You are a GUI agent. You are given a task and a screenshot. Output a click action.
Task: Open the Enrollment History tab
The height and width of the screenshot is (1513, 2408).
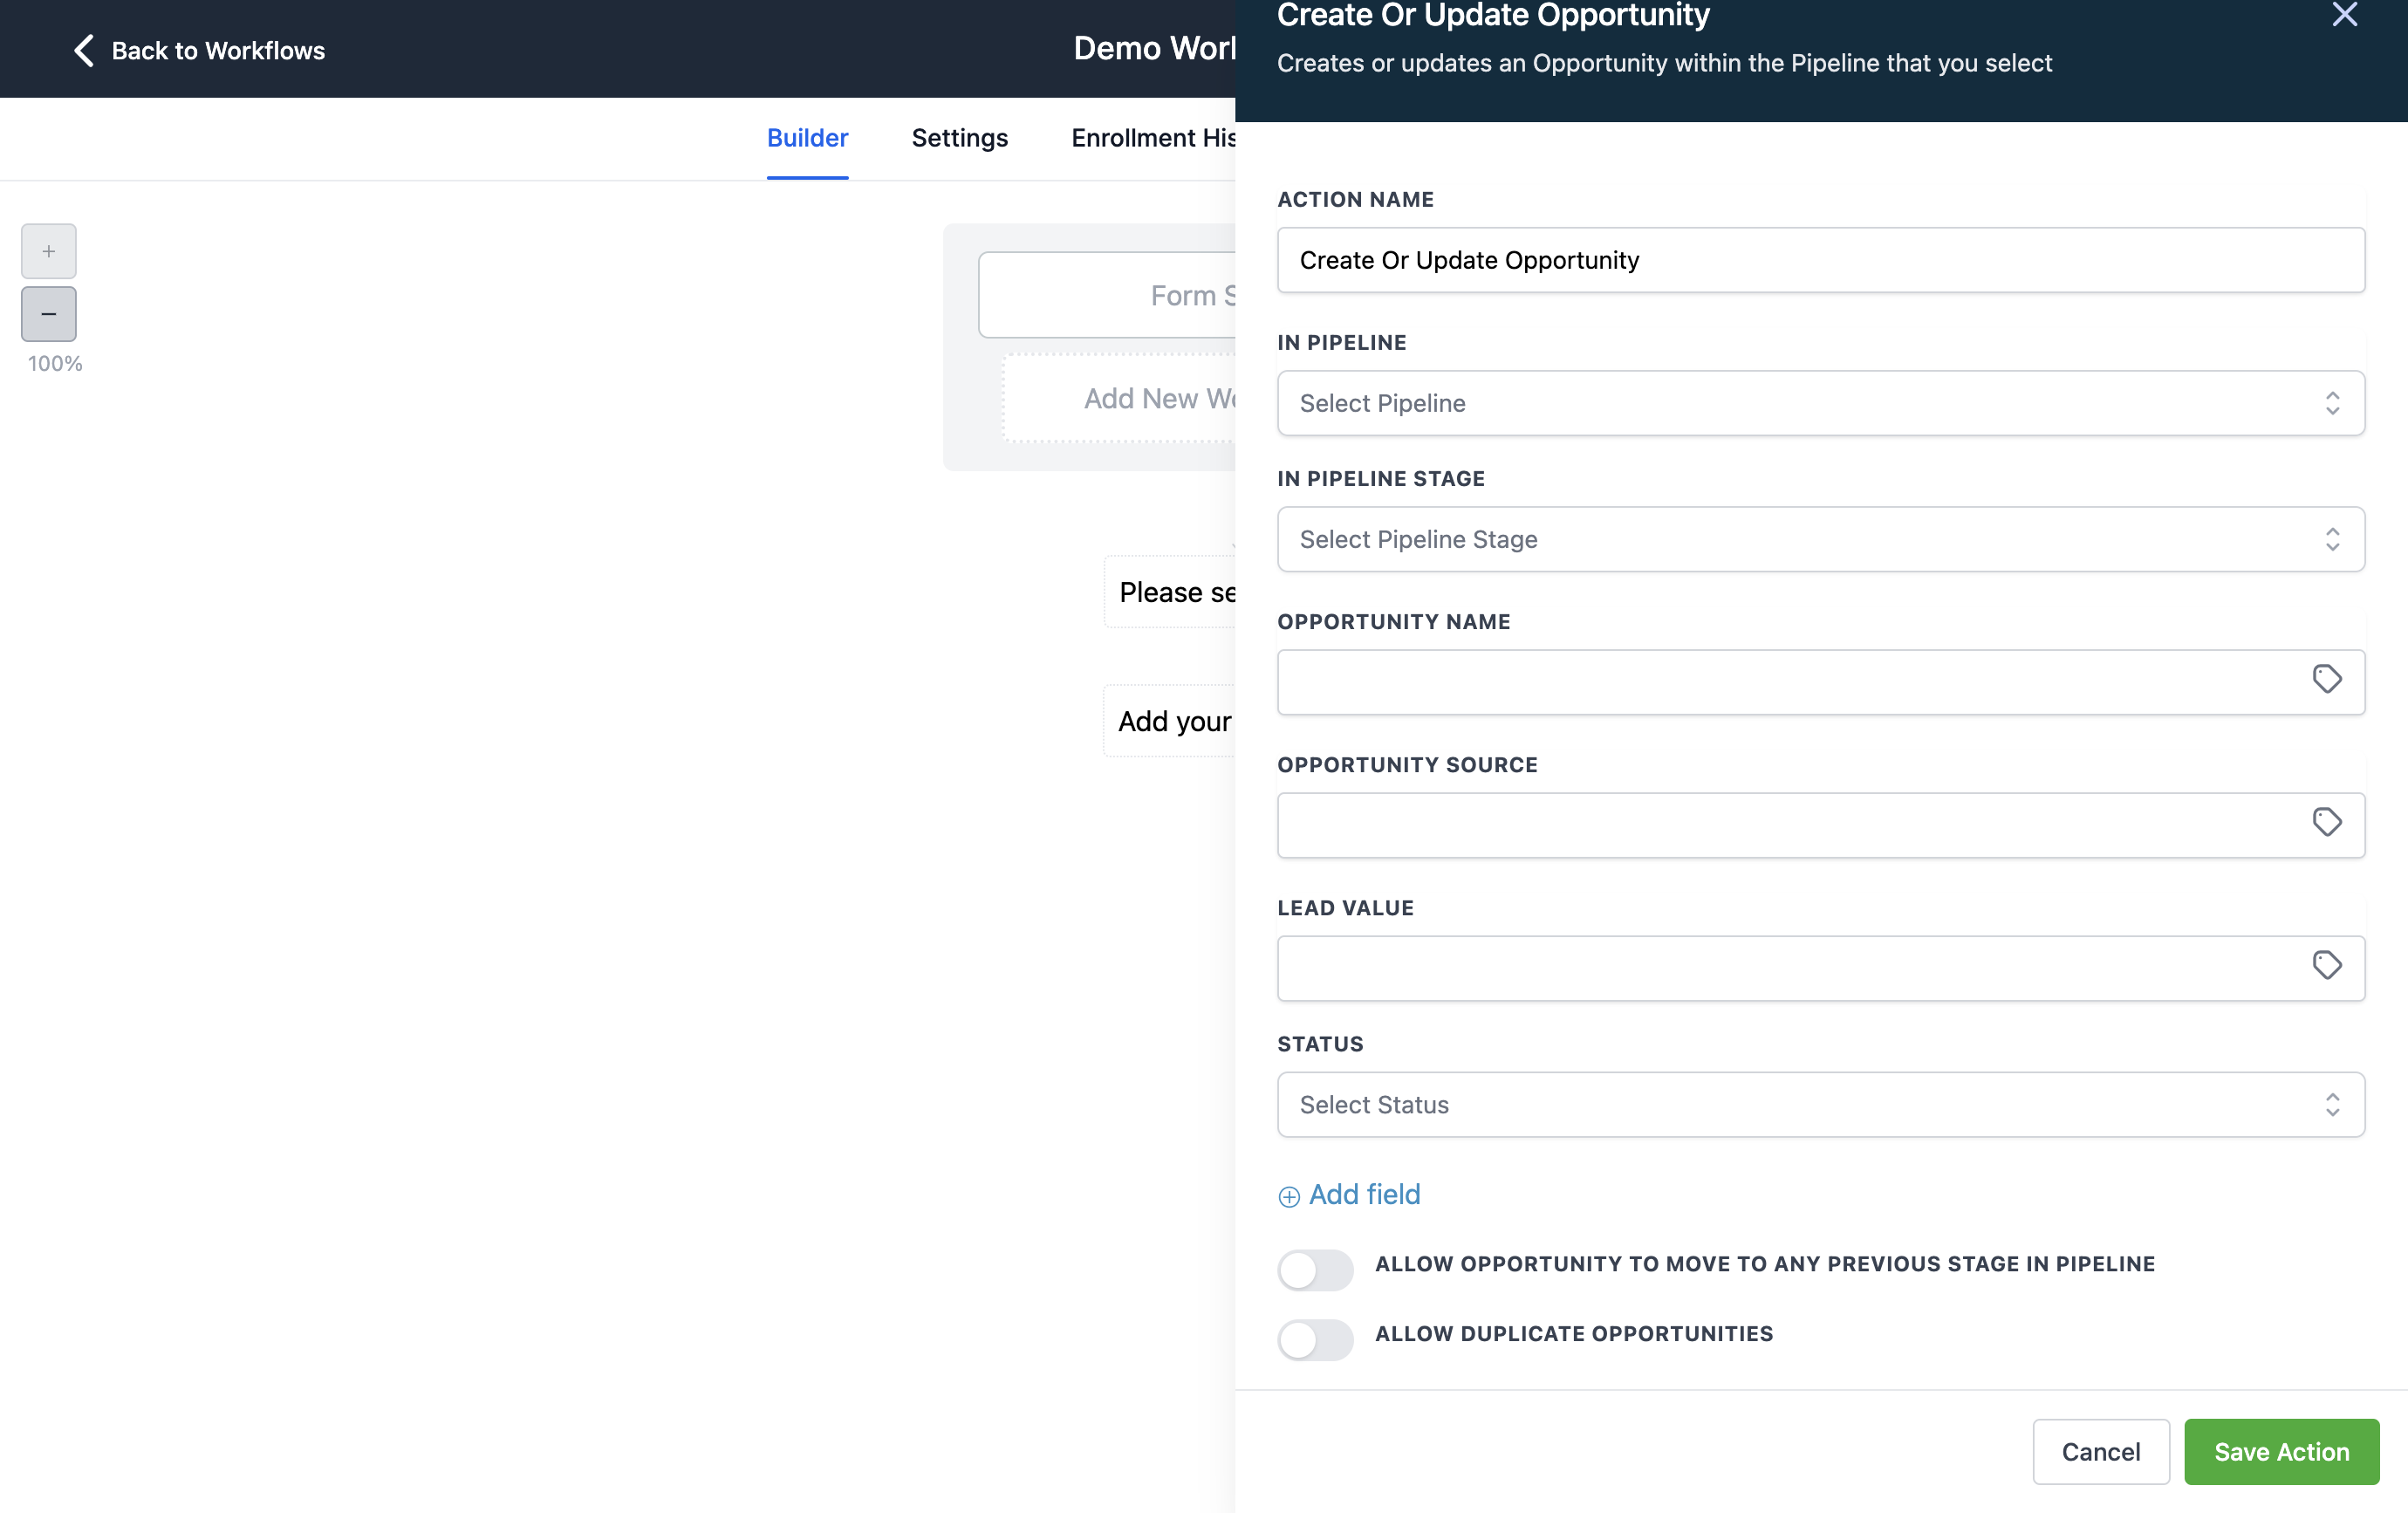pos(1153,138)
